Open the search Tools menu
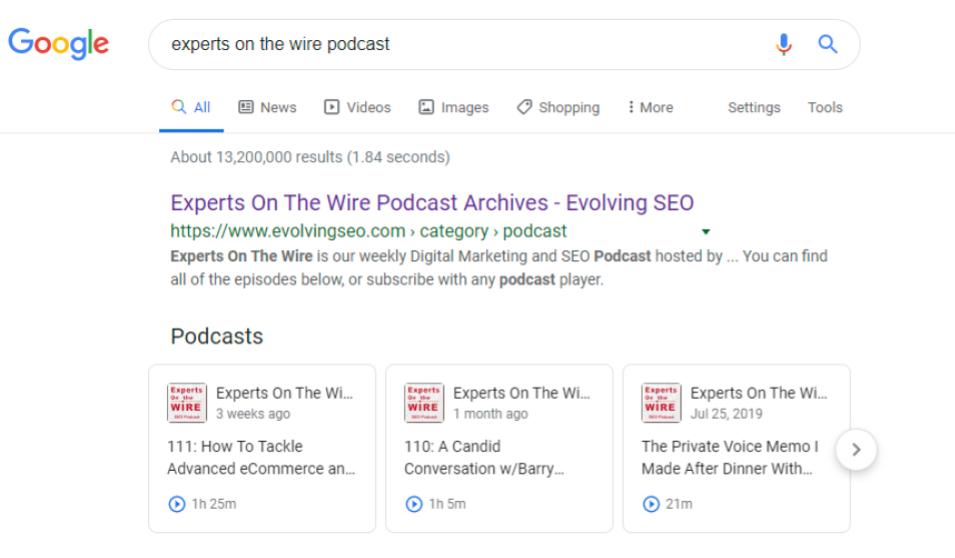The height and width of the screenshot is (558, 955). coord(825,108)
